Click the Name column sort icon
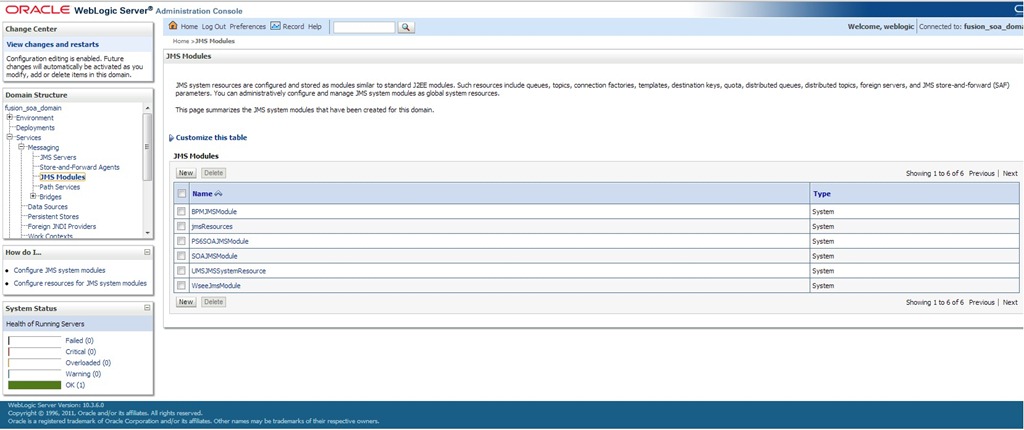The width and height of the screenshot is (1024, 430). click(x=218, y=194)
